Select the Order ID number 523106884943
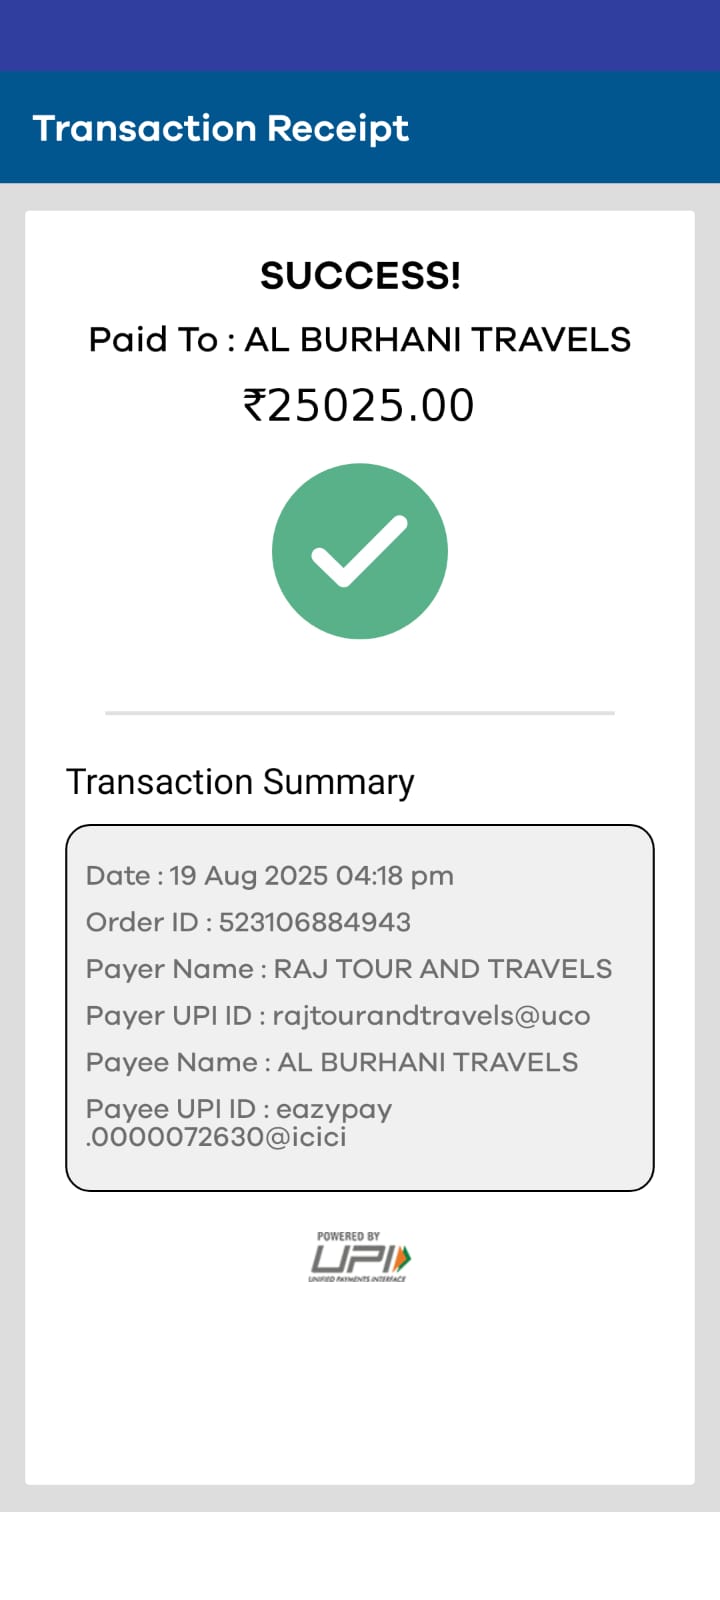The image size is (720, 1600). (x=314, y=922)
